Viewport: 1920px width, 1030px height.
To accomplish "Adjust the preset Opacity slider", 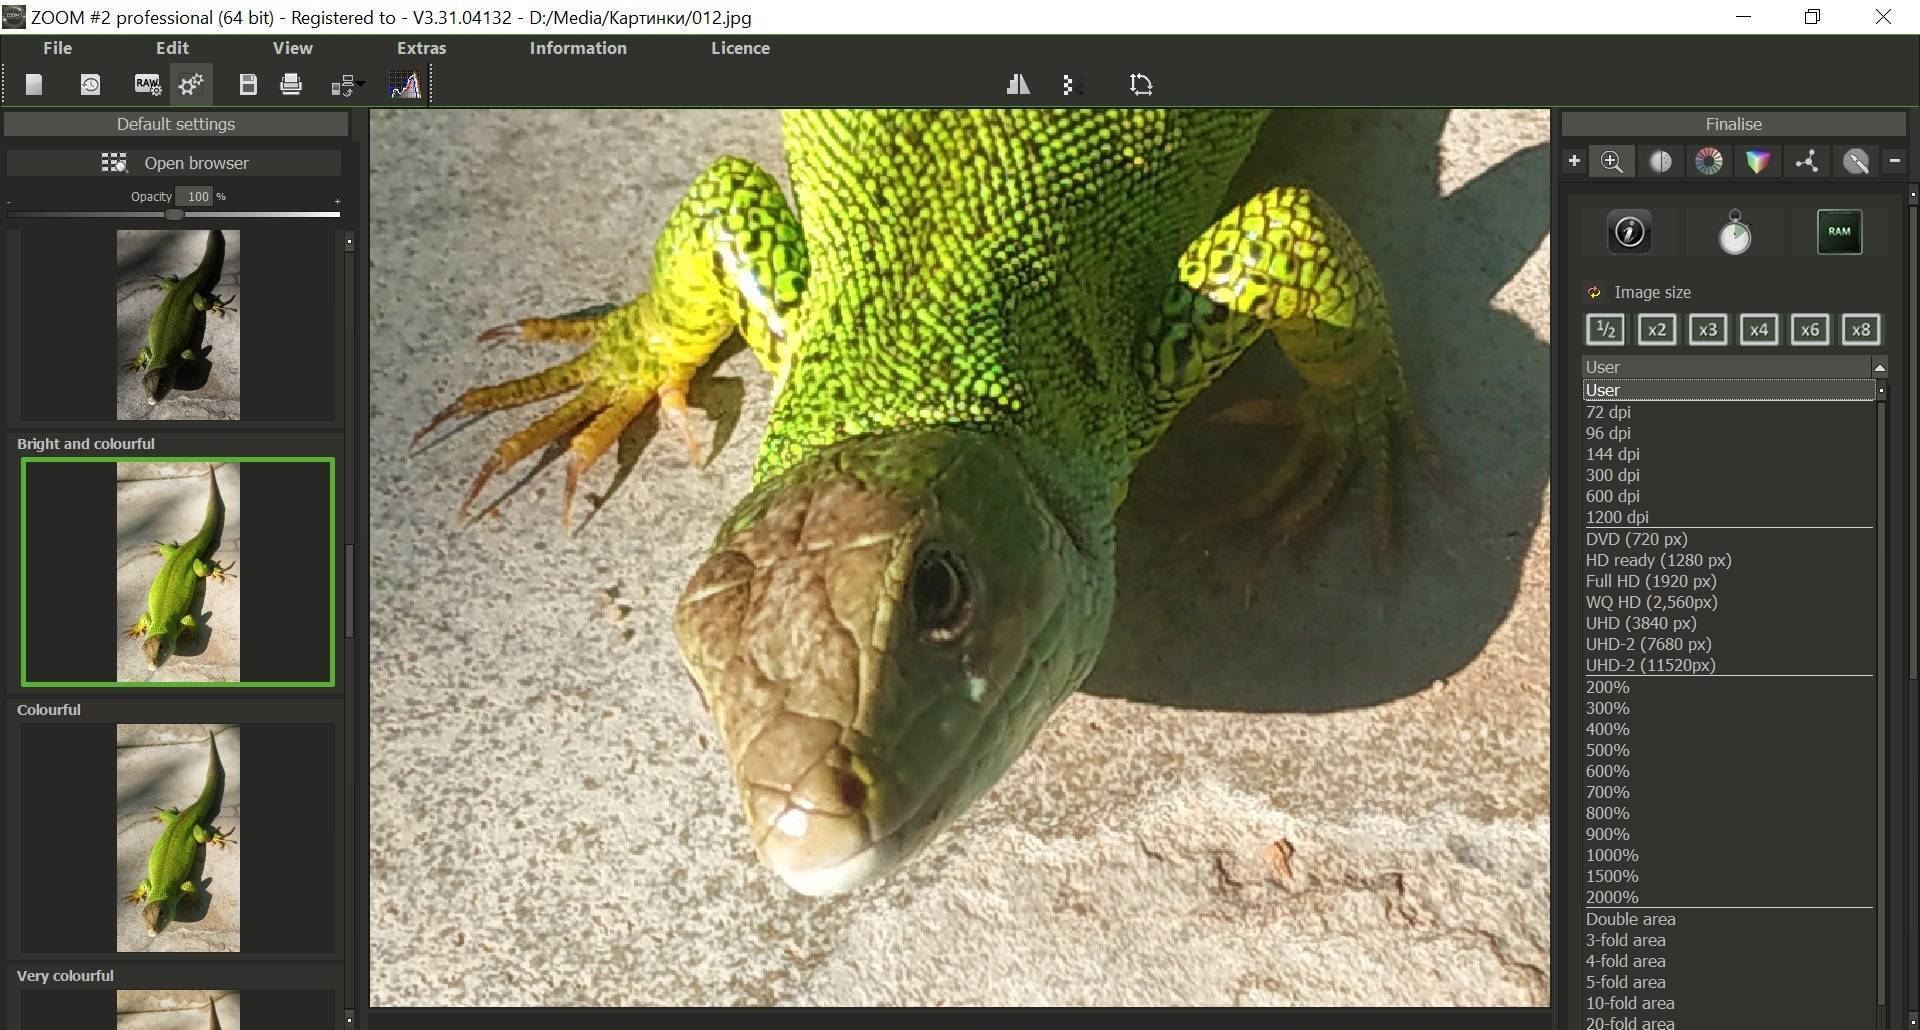I will (174, 214).
